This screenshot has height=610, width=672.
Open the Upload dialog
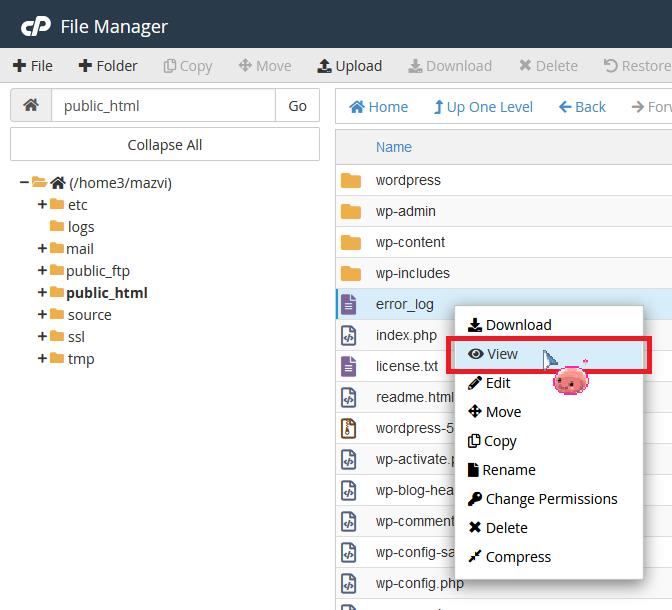pyautogui.click(x=349, y=66)
